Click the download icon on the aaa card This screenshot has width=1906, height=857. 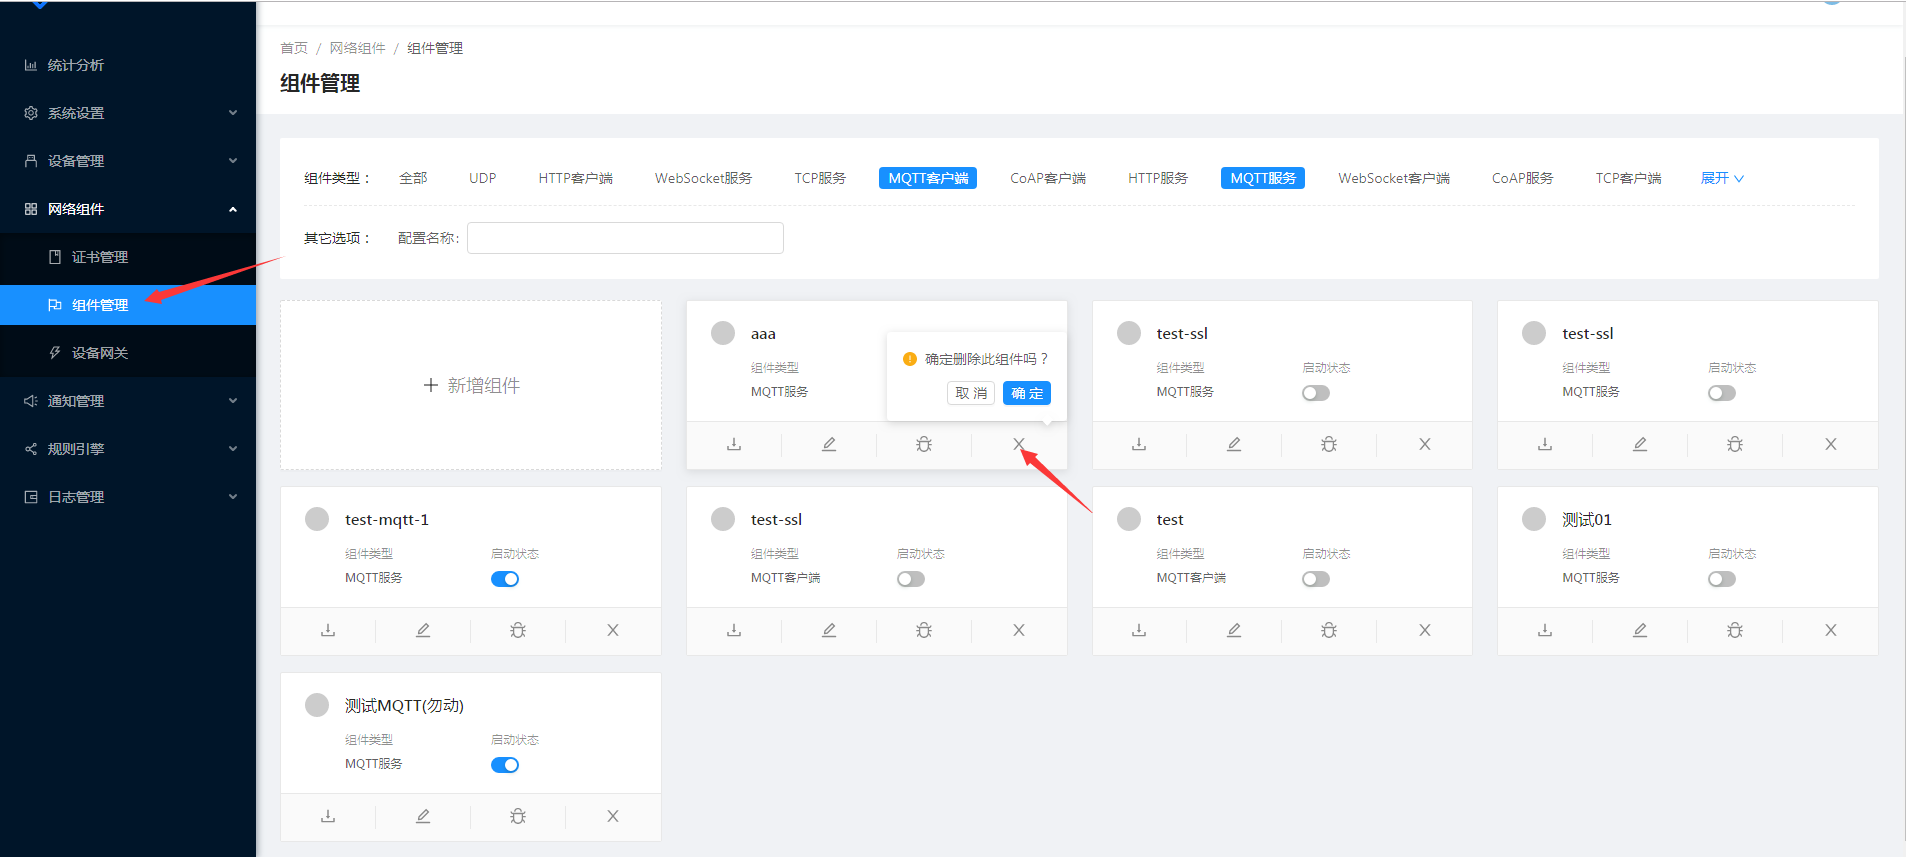pos(734,444)
